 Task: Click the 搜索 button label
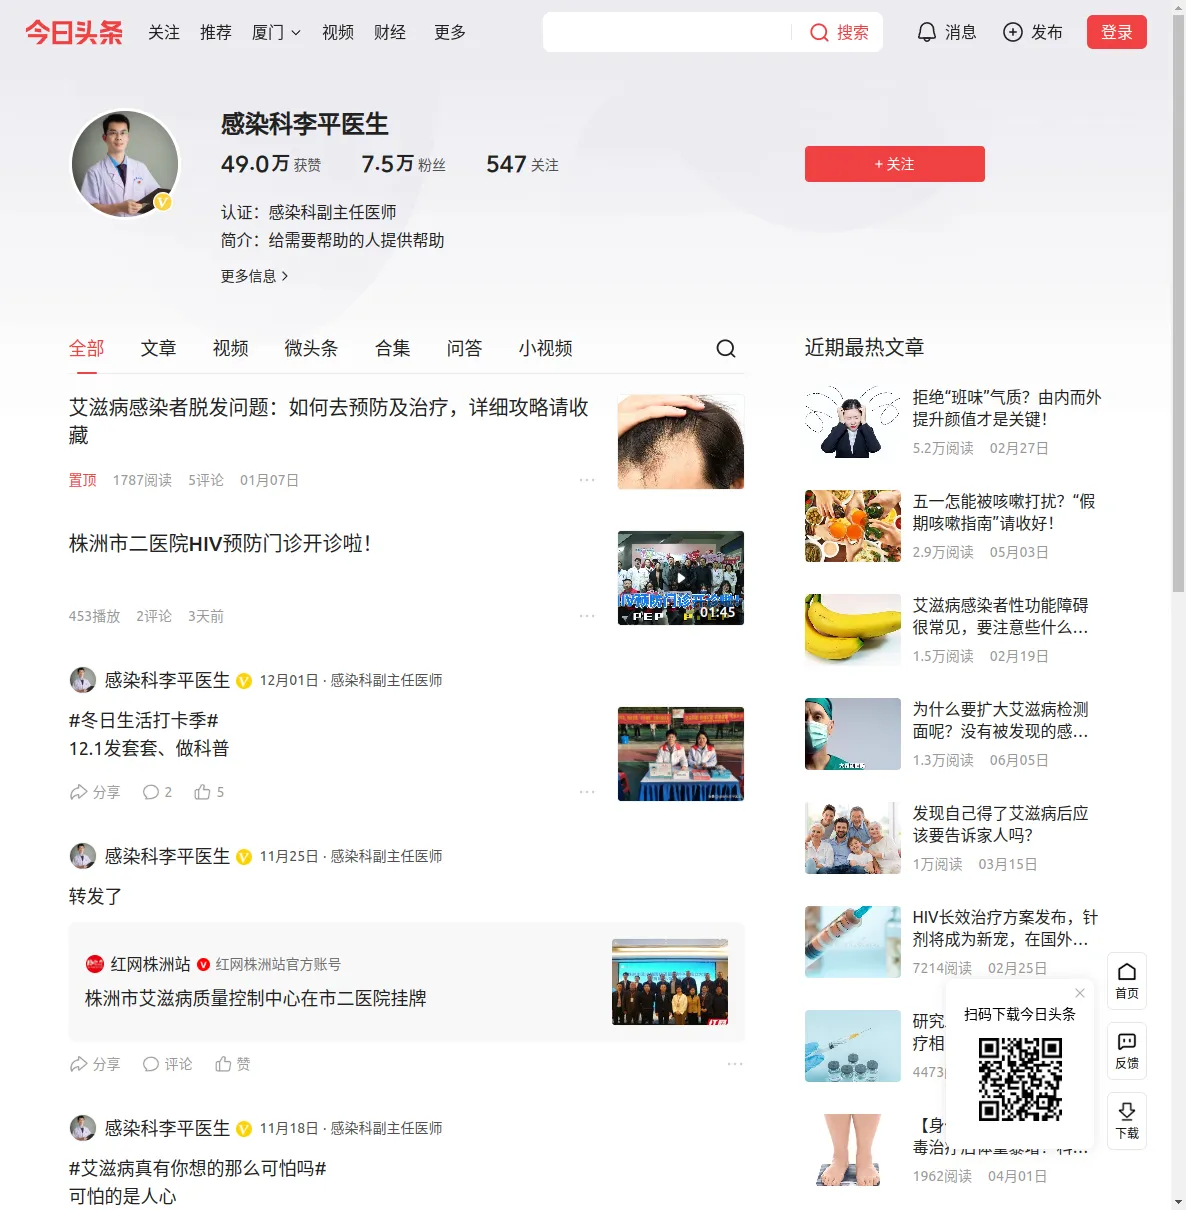tap(853, 33)
